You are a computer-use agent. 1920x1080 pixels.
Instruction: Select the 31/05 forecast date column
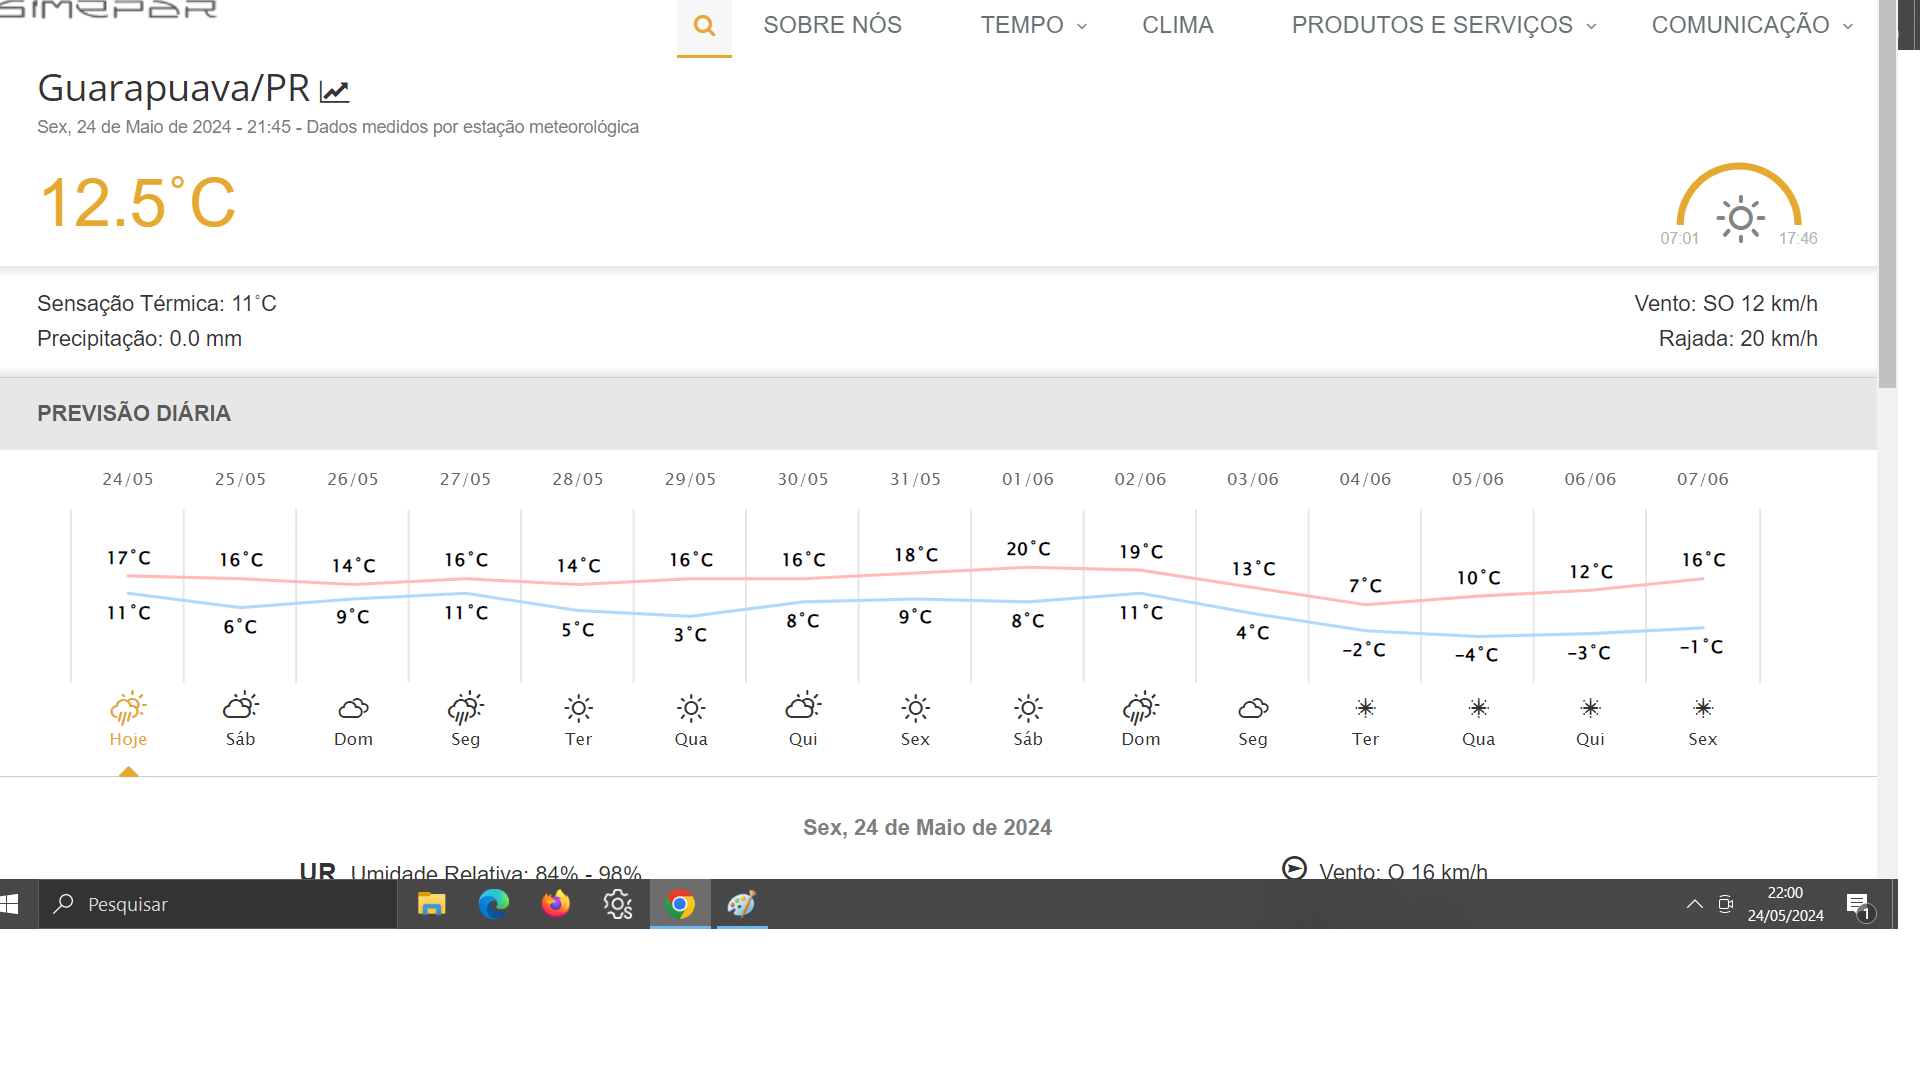(x=915, y=479)
